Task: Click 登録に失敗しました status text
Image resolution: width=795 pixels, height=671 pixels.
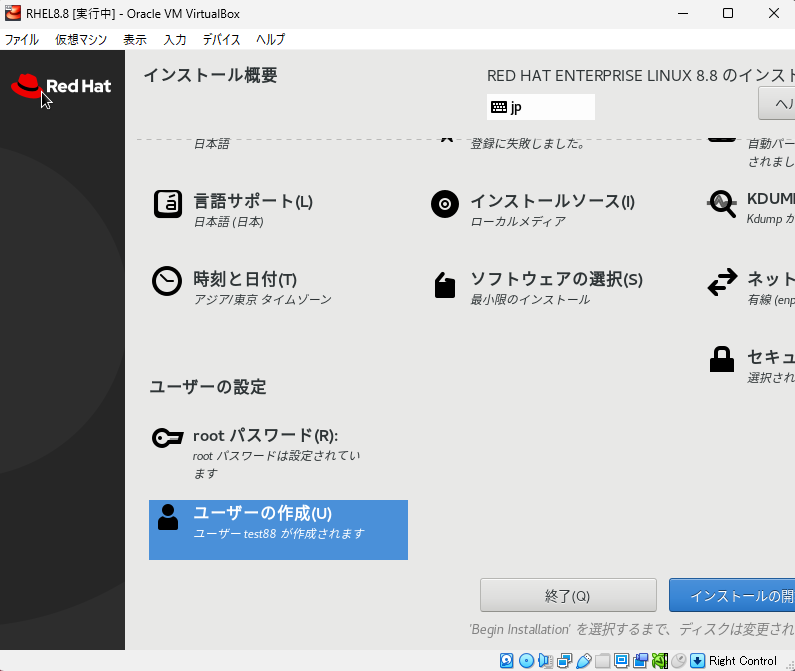Action: pyautogui.click(x=528, y=144)
